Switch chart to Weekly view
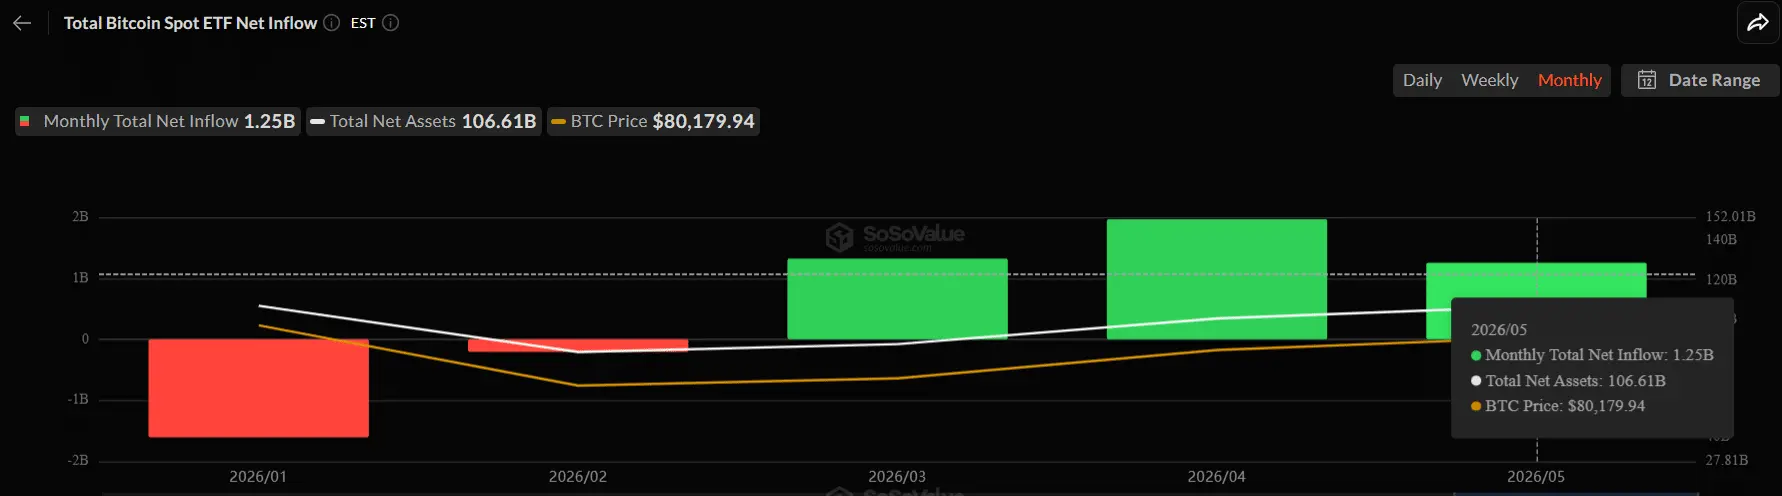Viewport: 1782px width, 496px height. coord(1490,80)
